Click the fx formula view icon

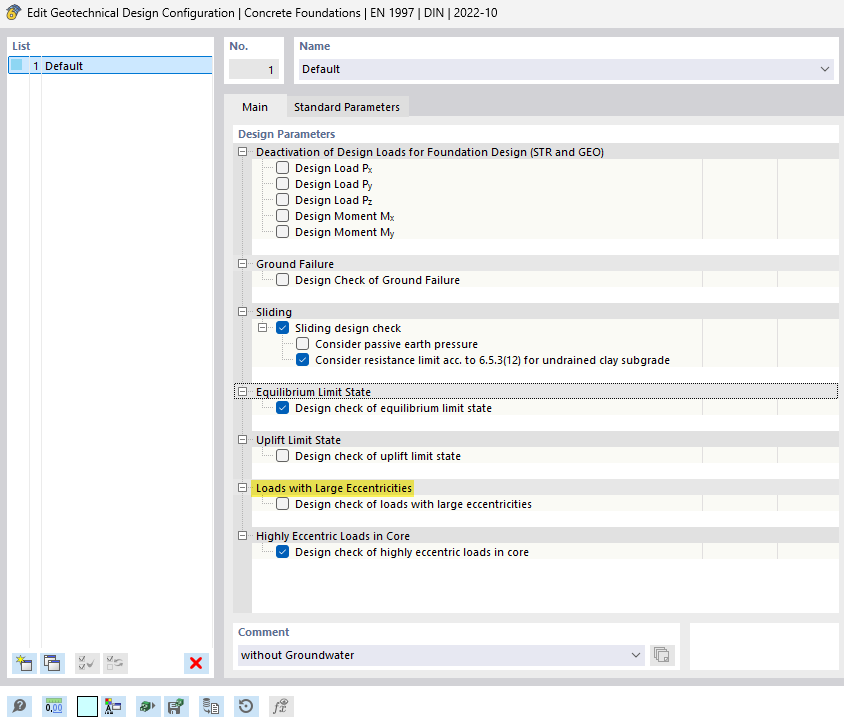tap(281, 706)
